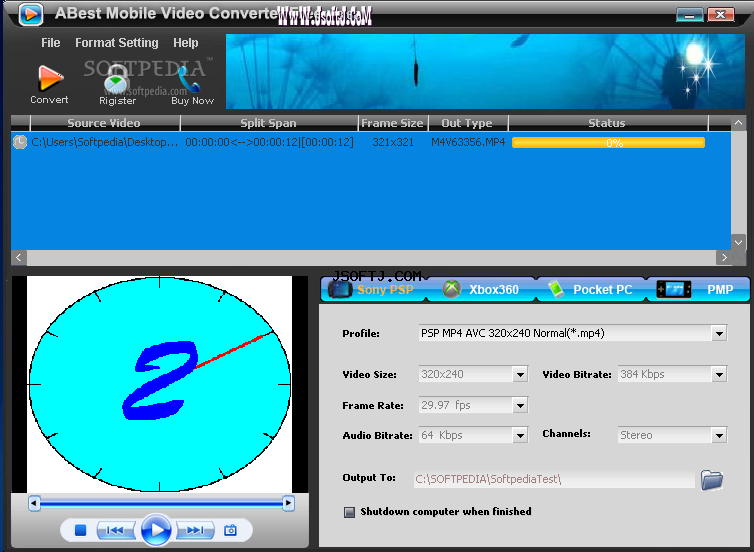The height and width of the screenshot is (552, 754).
Task: Switch to the Pocket PC tab
Action: 590,289
